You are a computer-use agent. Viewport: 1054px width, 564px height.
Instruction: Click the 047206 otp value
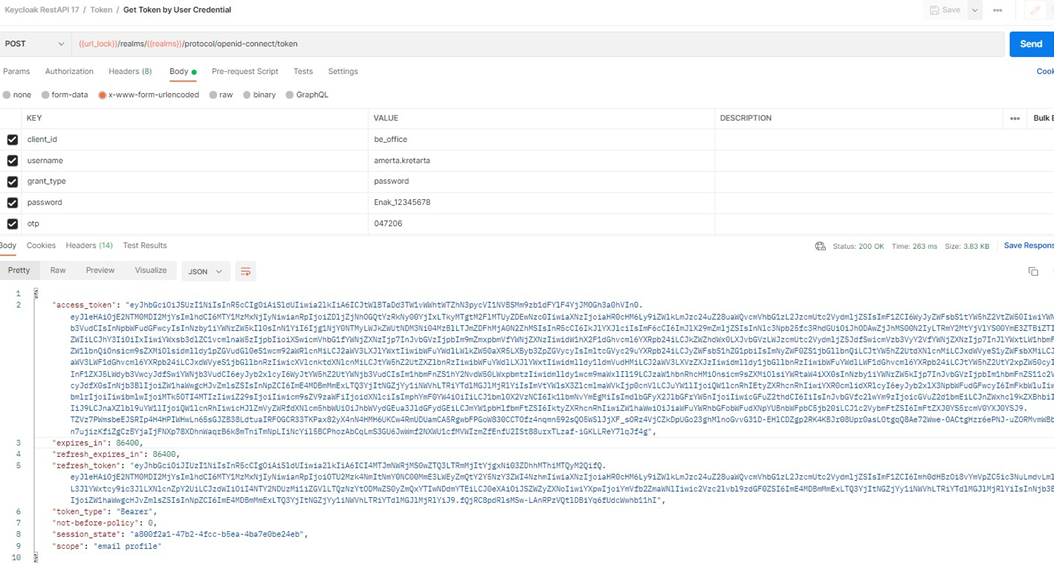click(x=388, y=224)
